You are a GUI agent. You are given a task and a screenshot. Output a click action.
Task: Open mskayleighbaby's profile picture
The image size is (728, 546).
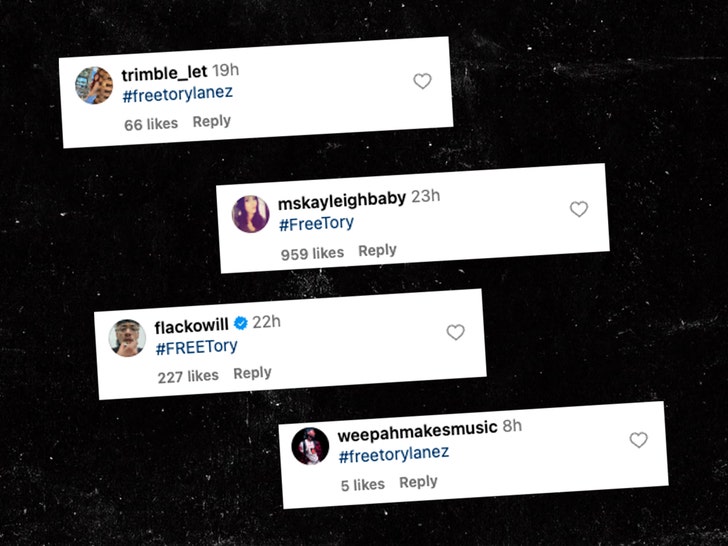[250, 214]
